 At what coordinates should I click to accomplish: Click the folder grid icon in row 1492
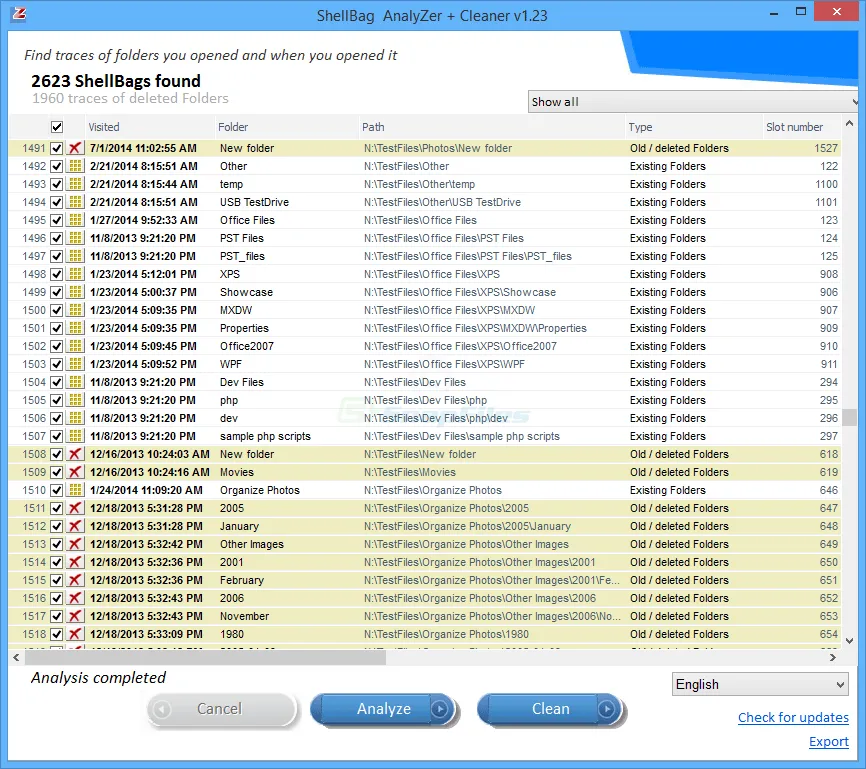(75, 166)
